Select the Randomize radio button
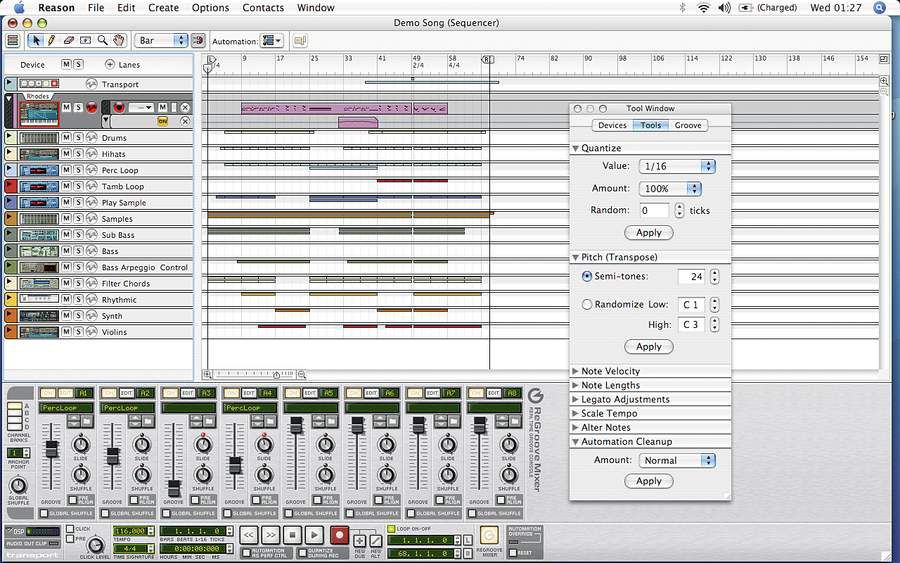This screenshot has width=900, height=563. pos(587,304)
